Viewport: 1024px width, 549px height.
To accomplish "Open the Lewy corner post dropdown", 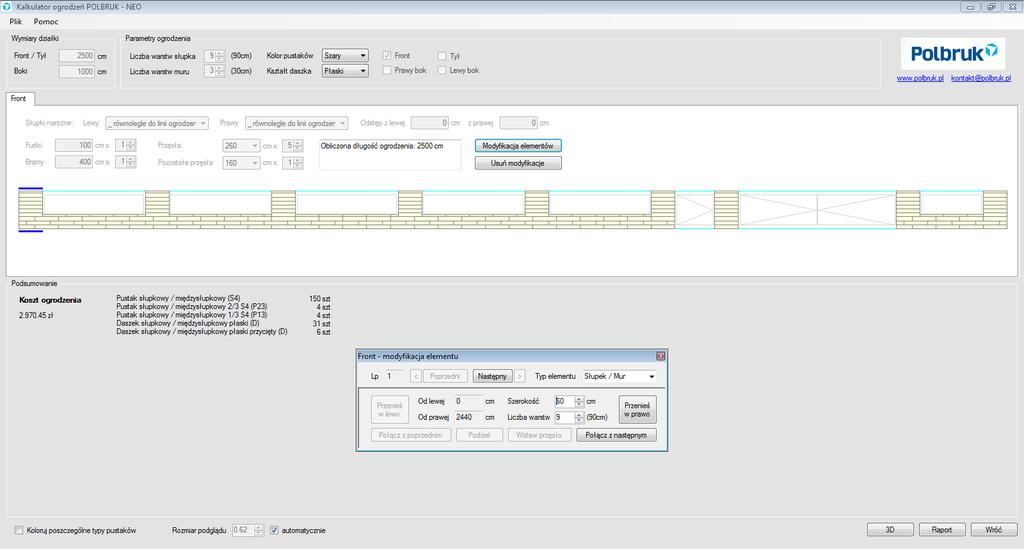I will click(x=157, y=123).
